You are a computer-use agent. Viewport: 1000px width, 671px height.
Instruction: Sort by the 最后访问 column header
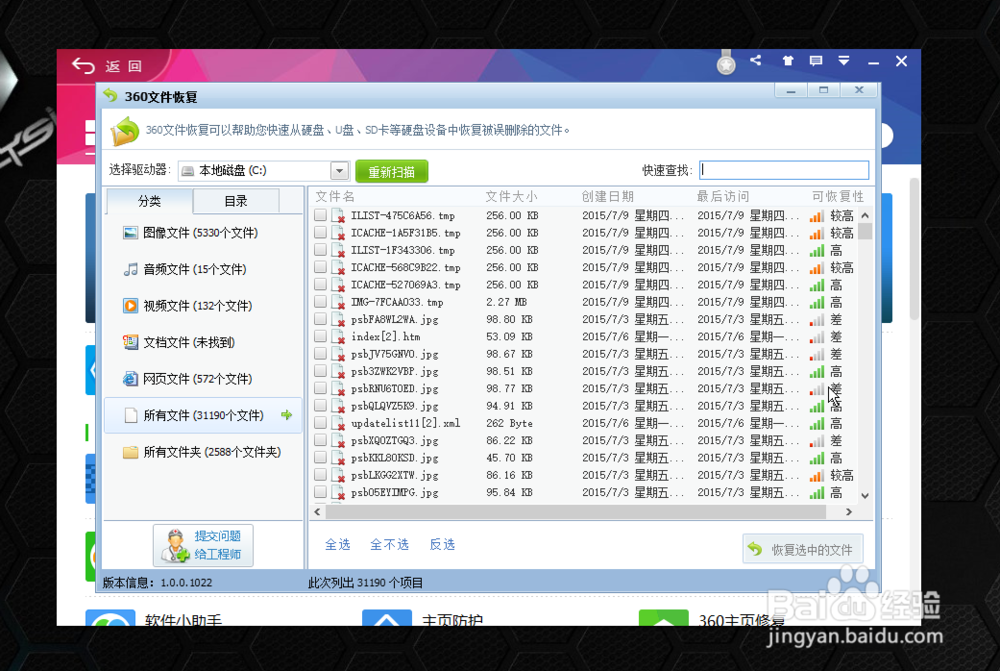click(x=723, y=196)
